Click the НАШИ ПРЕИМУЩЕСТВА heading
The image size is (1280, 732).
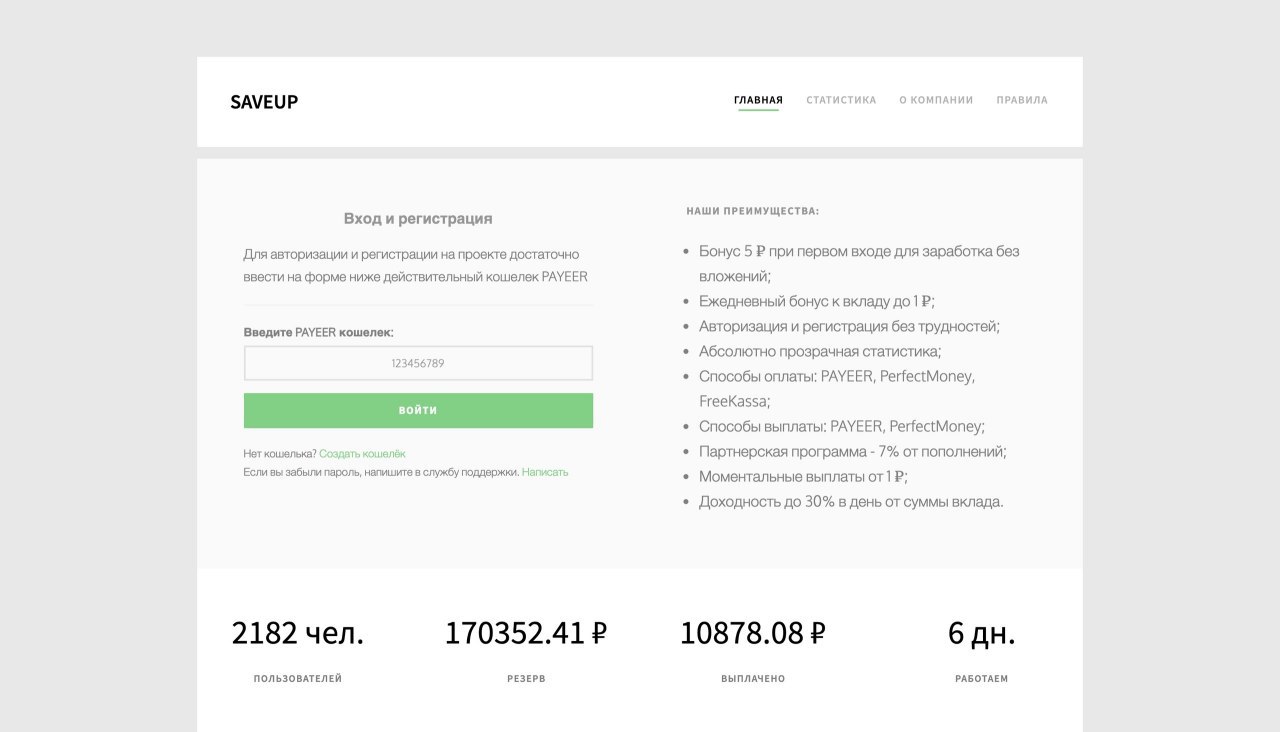[752, 212]
